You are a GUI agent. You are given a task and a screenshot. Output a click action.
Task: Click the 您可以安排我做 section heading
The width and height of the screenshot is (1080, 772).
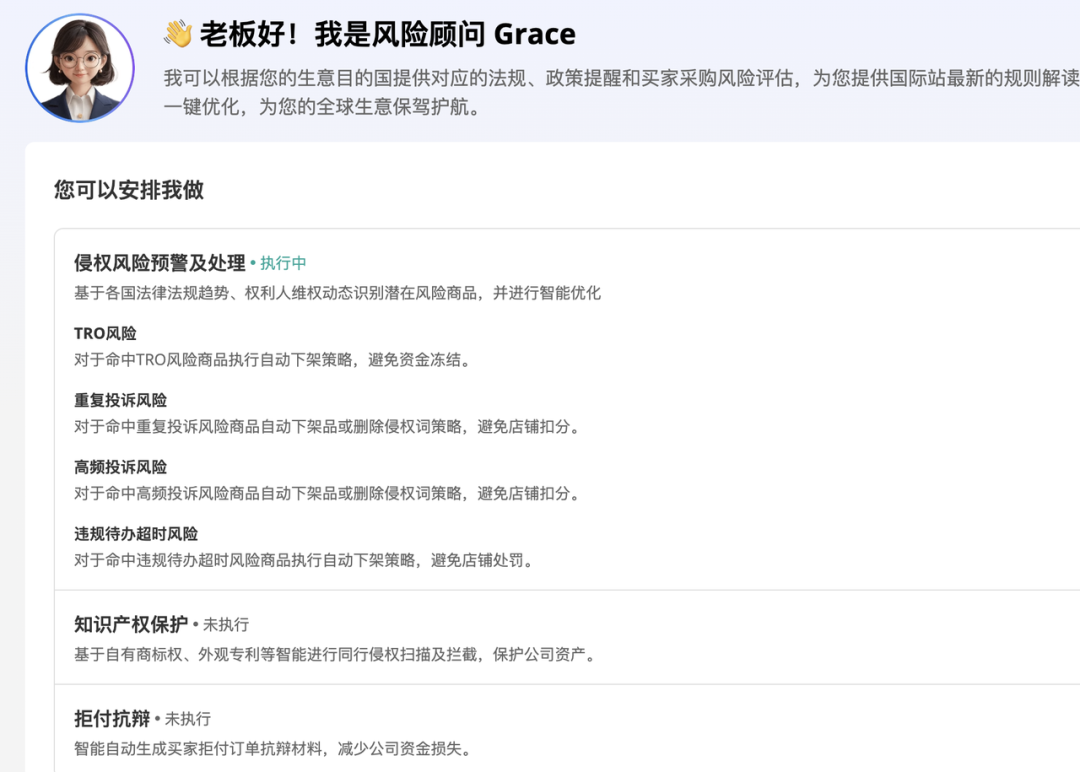tap(129, 190)
